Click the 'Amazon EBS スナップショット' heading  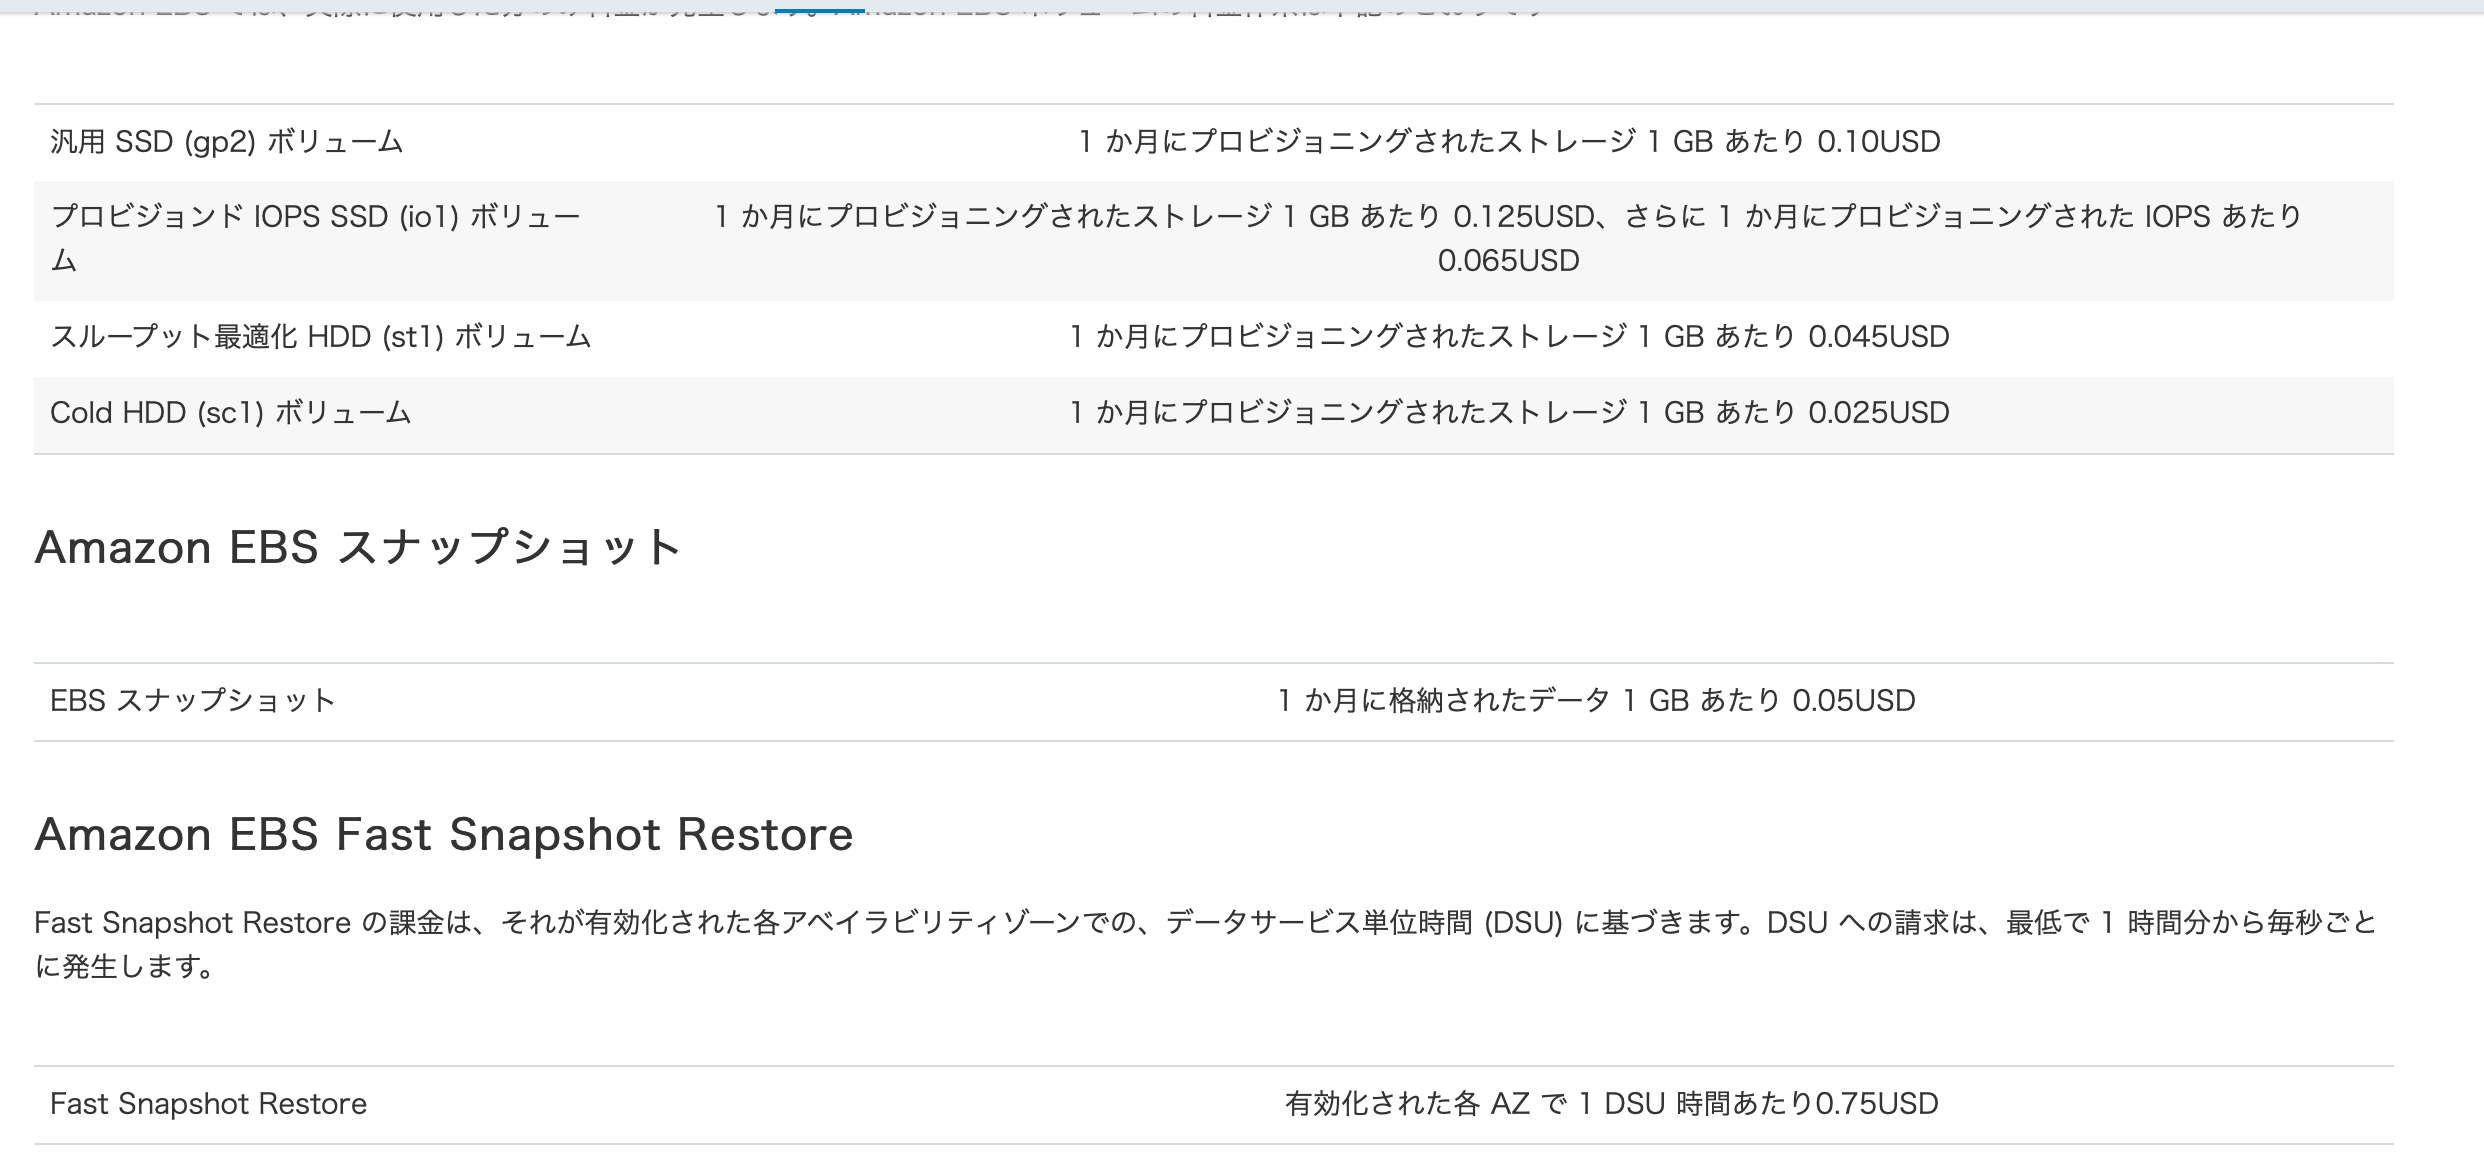(x=358, y=548)
